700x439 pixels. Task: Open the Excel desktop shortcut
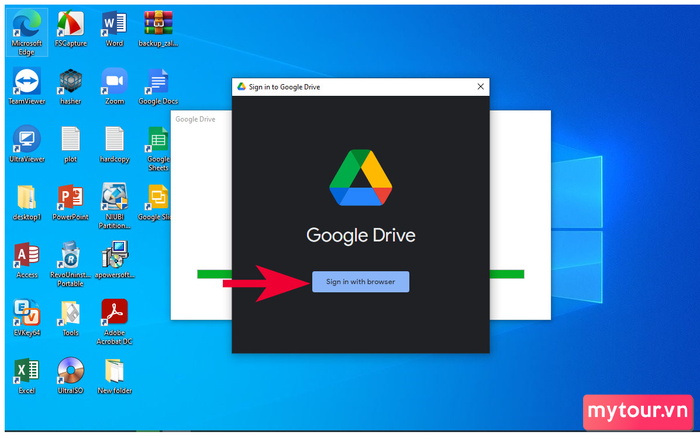(x=27, y=376)
